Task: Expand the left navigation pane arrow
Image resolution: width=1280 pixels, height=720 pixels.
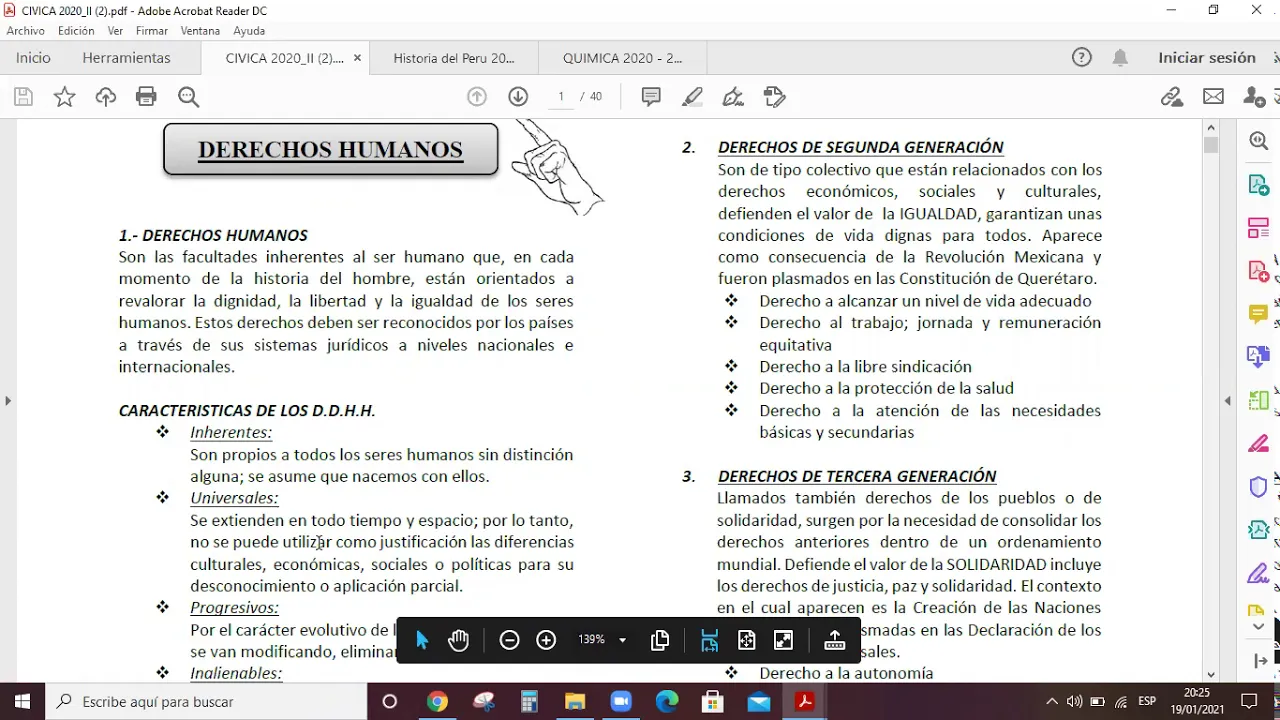Action: (x=8, y=401)
